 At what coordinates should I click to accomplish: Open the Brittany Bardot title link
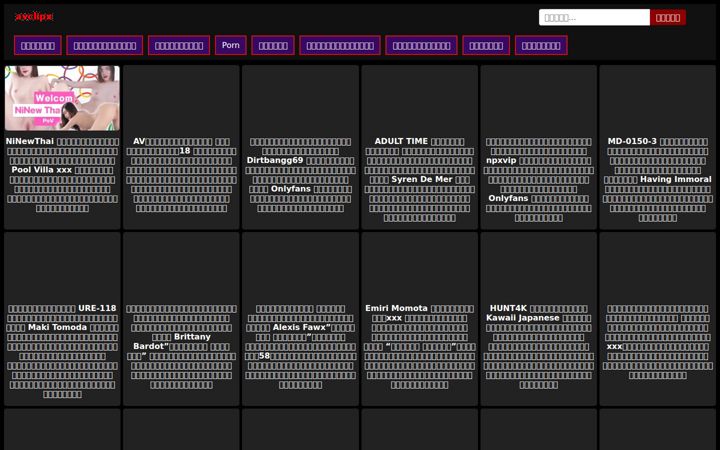(181, 347)
